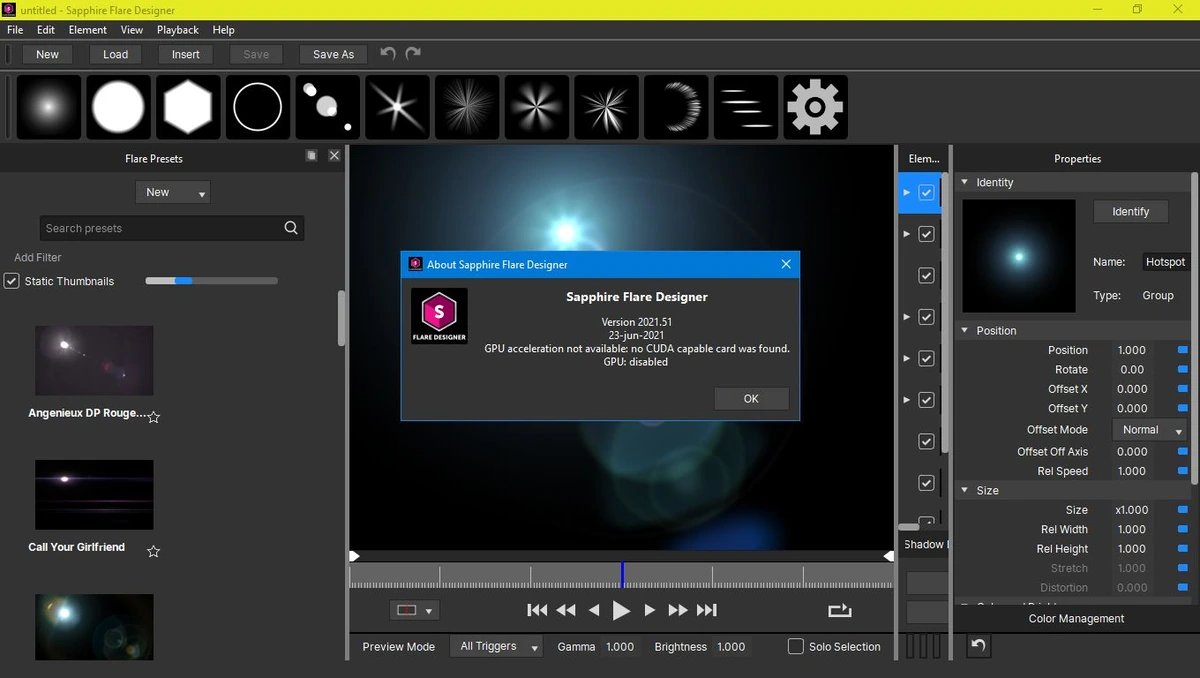The height and width of the screenshot is (678, 1200).
Task: Collapse the Identity section
Action: pos(964,182)
